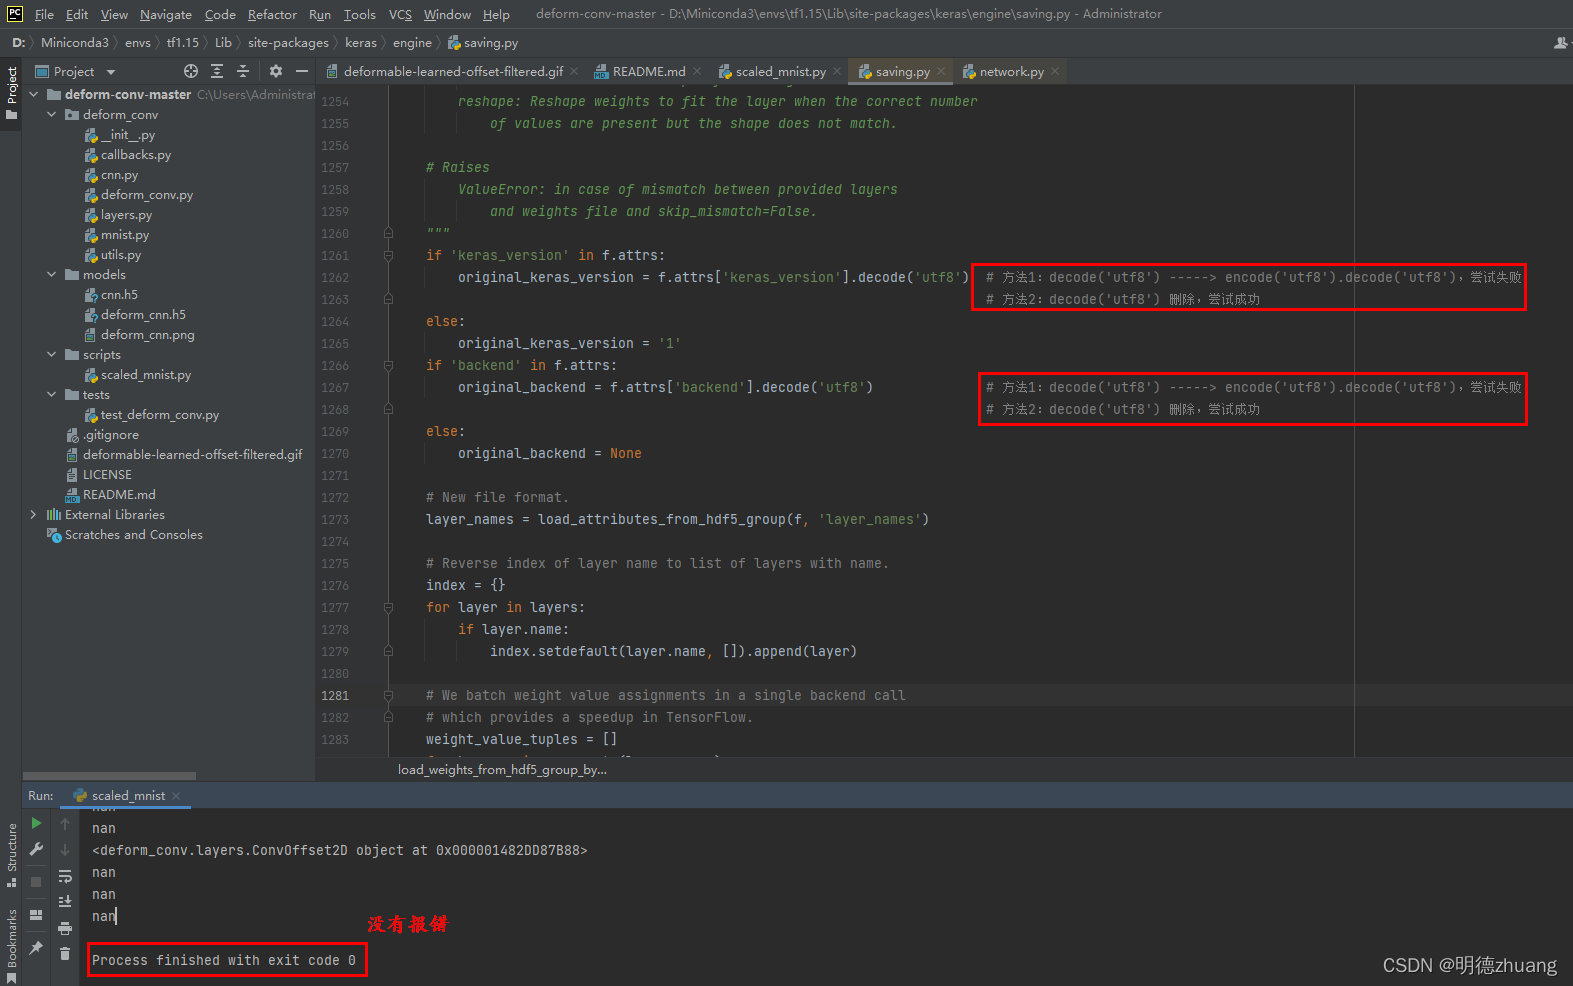Fold the for loop at line 1277
Screen dimensions: 1573x986
388,607
